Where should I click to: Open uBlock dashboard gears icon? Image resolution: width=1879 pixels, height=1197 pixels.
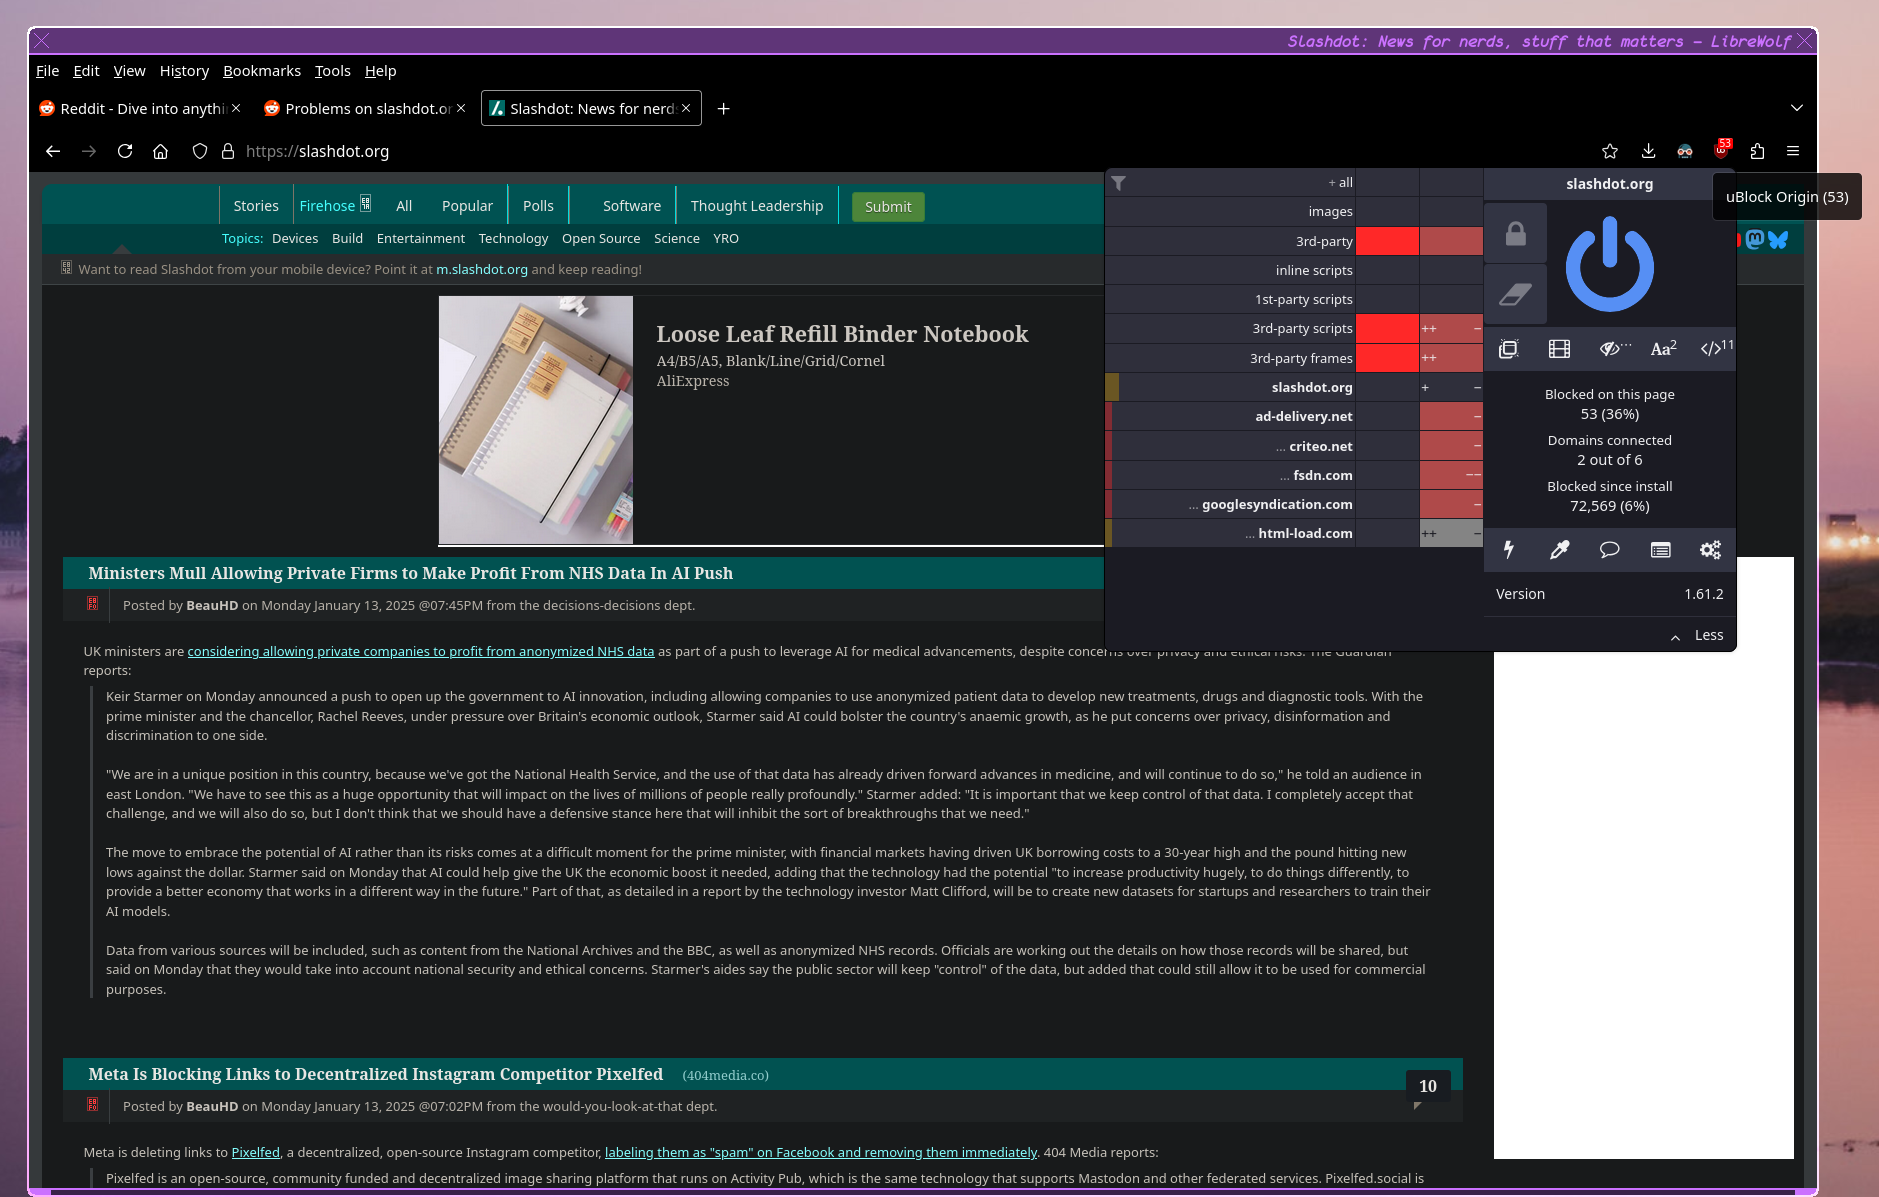1710,549
